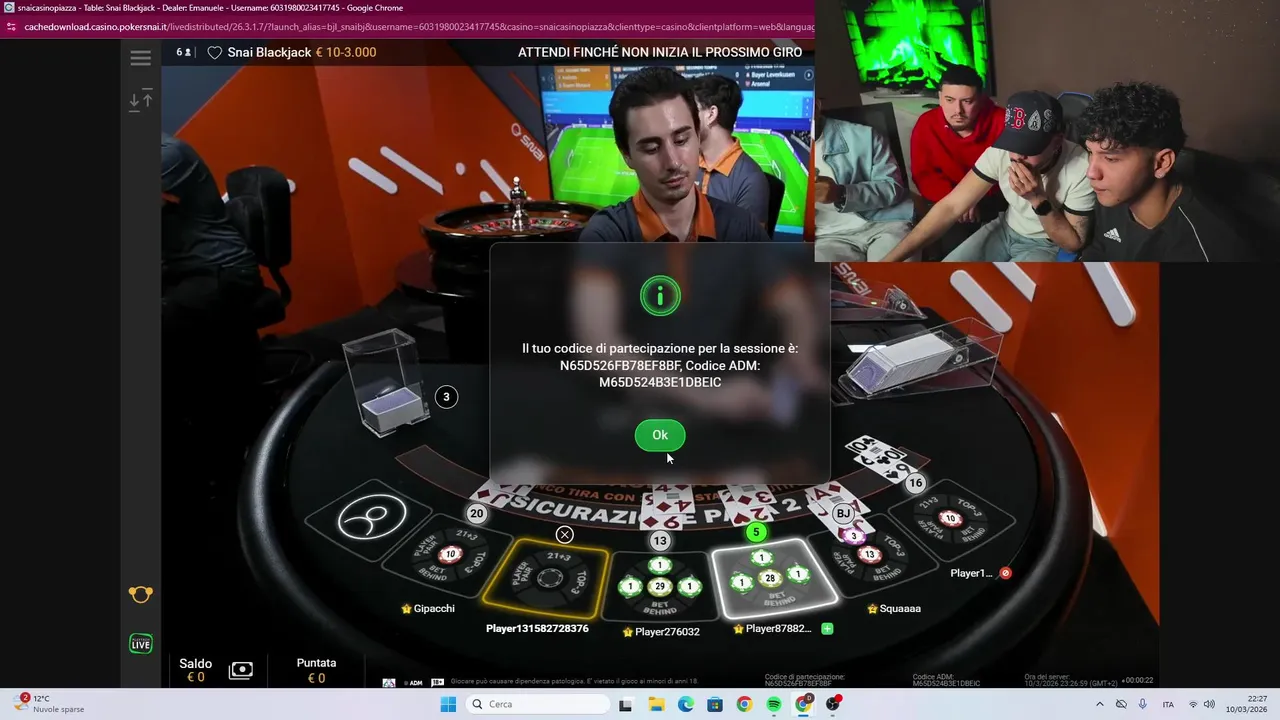The height and width of the screenshot is (720, 1280).
Task: Click the Saldo € 0 balance
Action: pos(196,670)
